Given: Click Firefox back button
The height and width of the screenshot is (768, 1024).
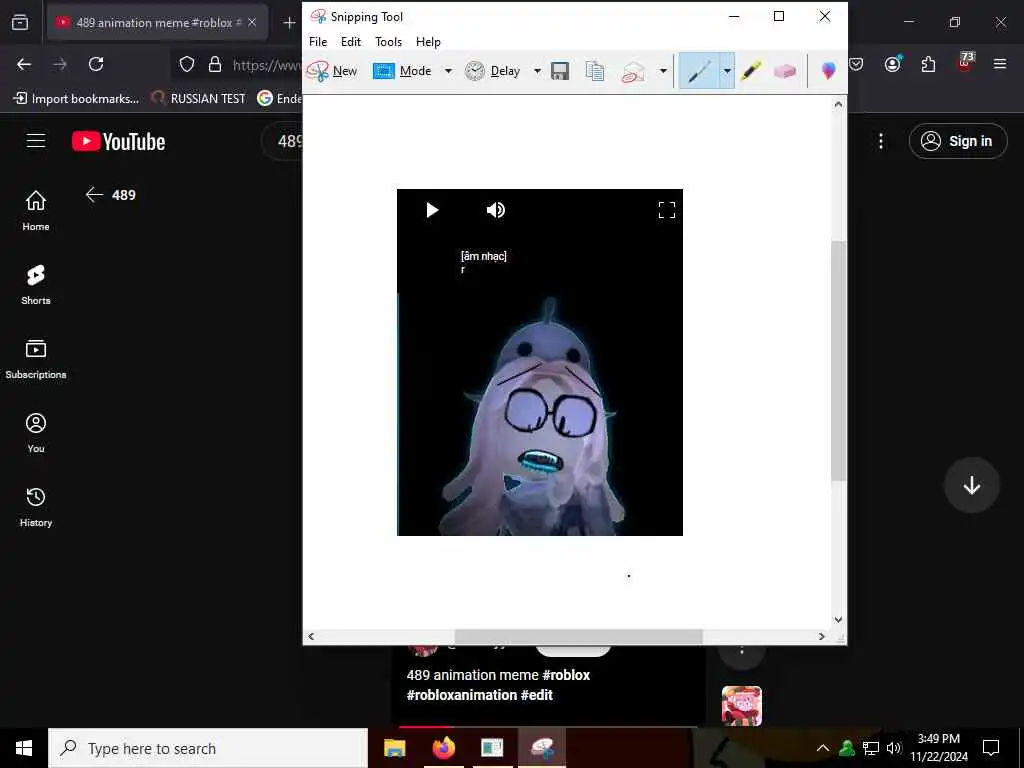Looking at the screenshot, I should tap(24, 64).
